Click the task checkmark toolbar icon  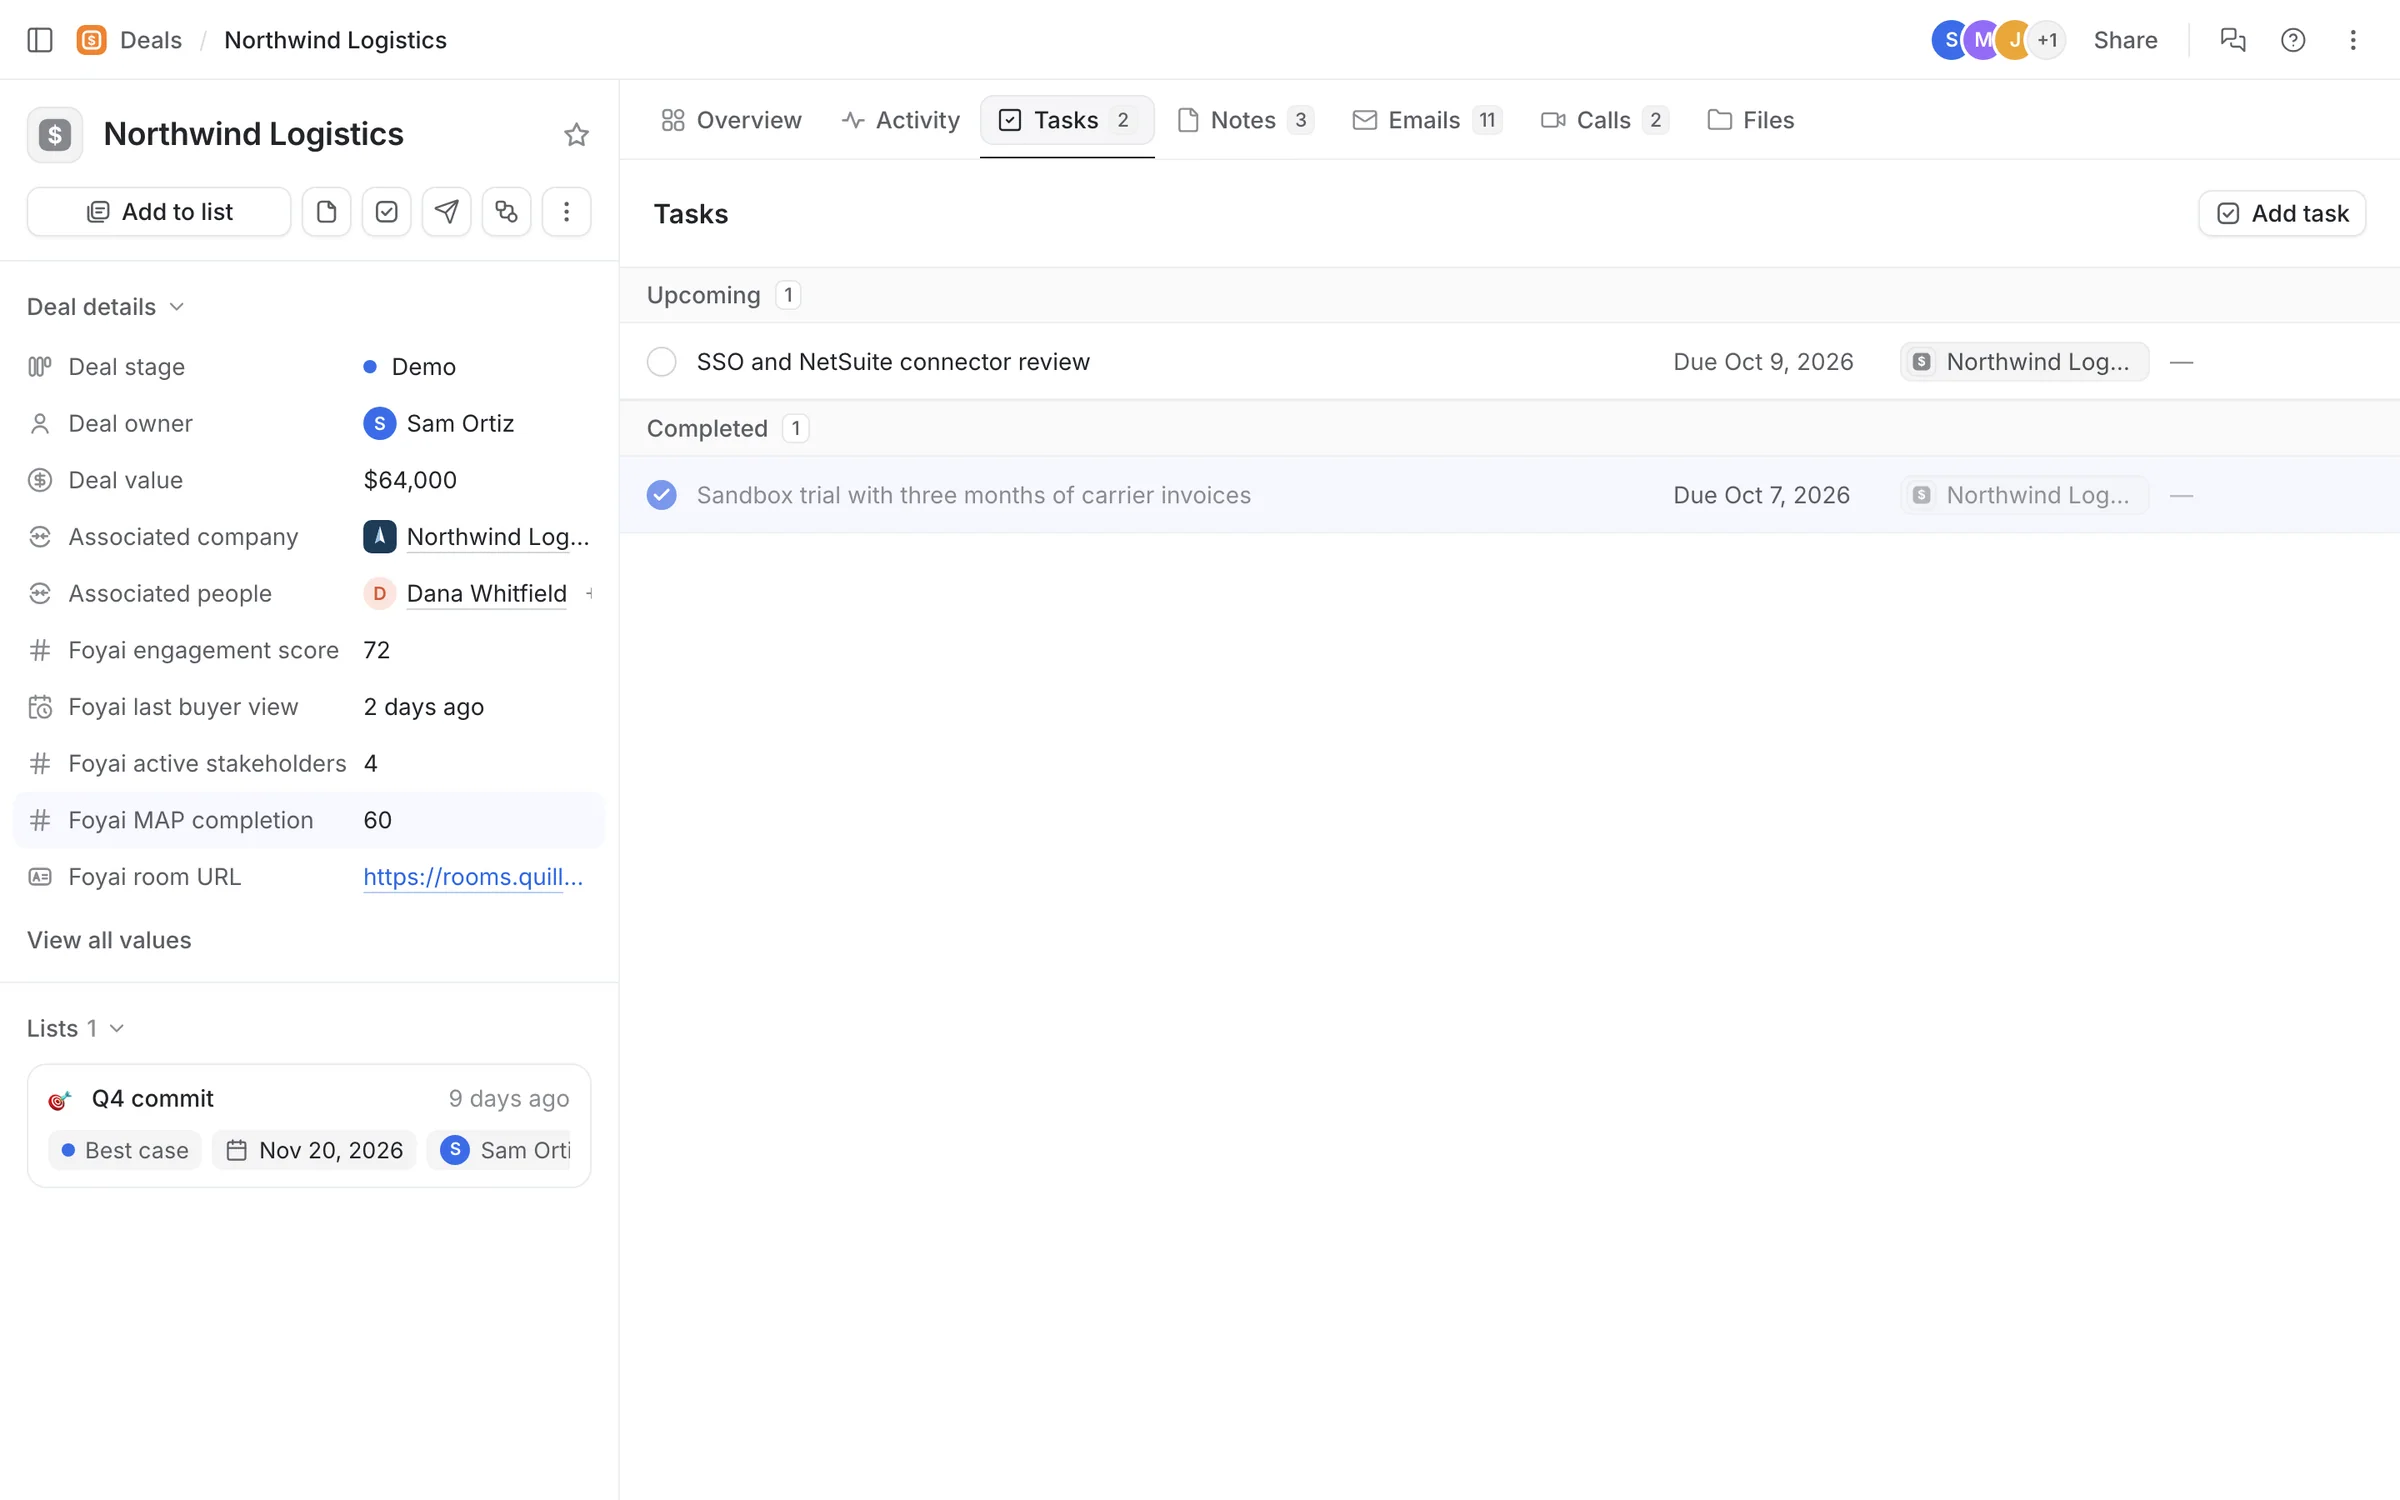(x=386, y=212)
